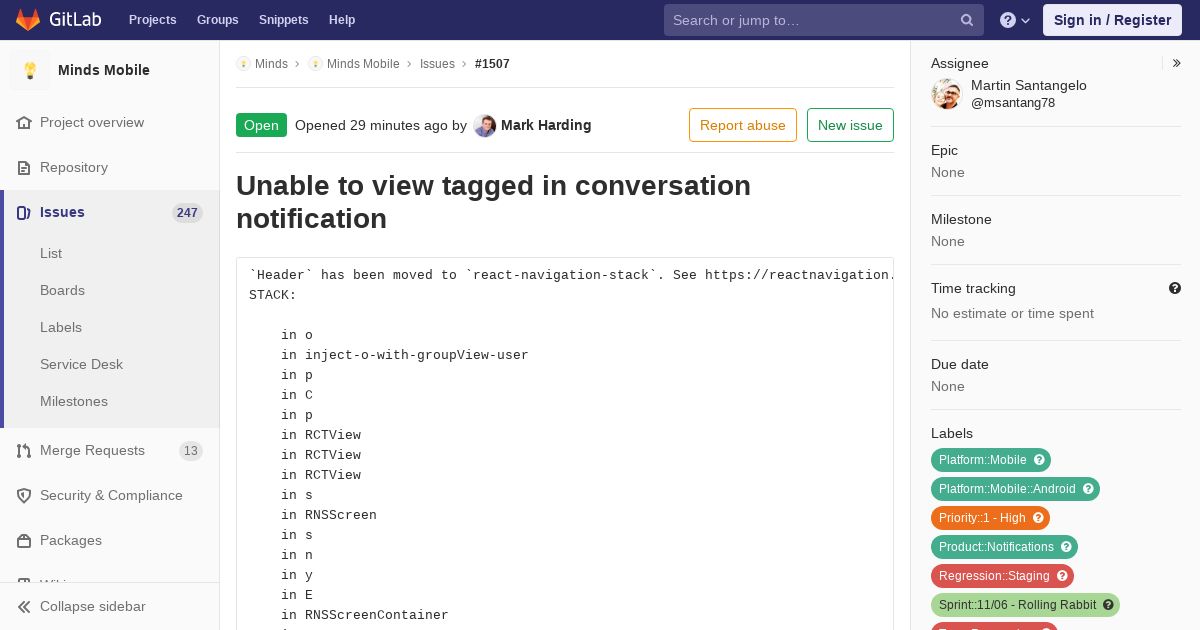The height and width of the screenshot is (630, 1200).
Task: Click the Minds Mobile project avatar
Action: (30, 70)
